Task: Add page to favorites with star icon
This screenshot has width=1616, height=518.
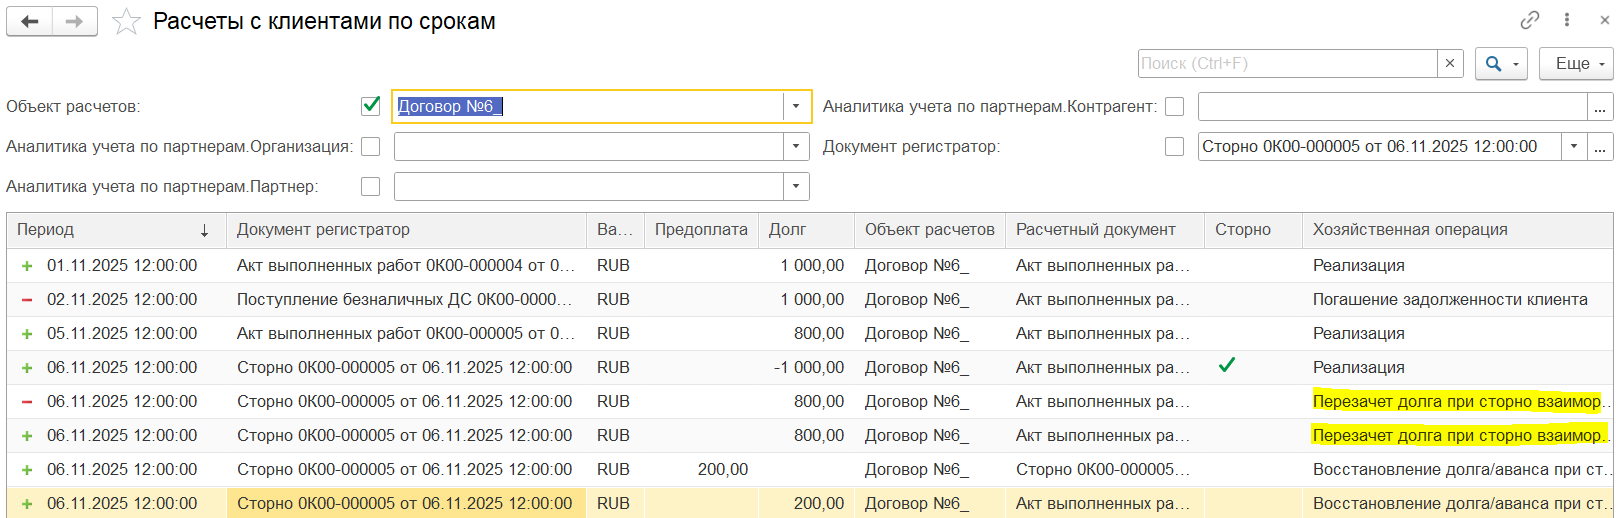Action: pyautogui.click(x=126, y=22)
